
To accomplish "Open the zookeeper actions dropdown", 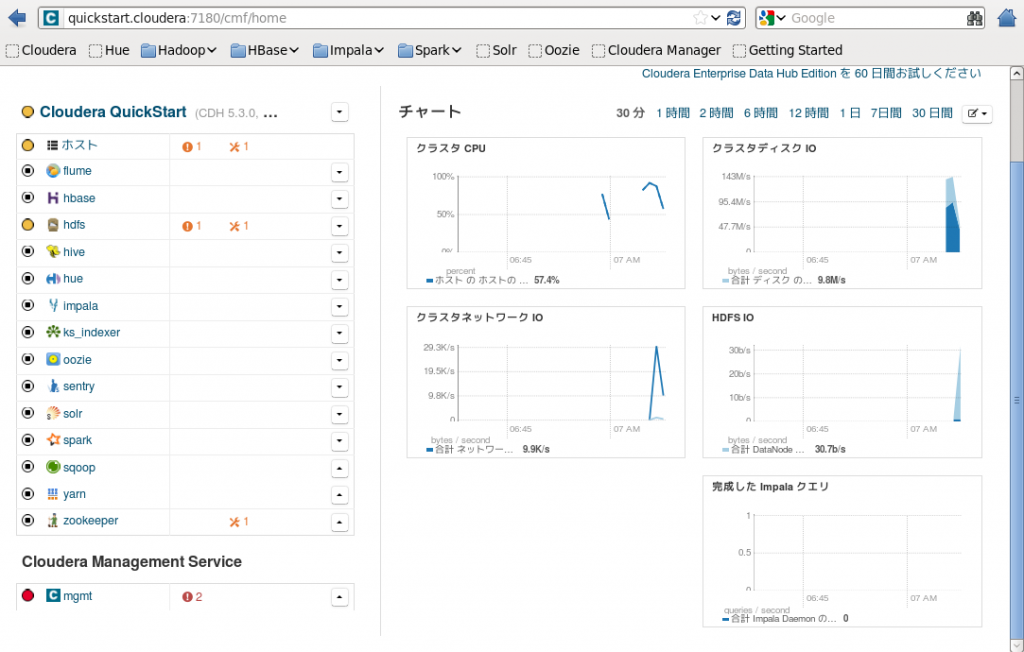I will (x=340, y=522).
